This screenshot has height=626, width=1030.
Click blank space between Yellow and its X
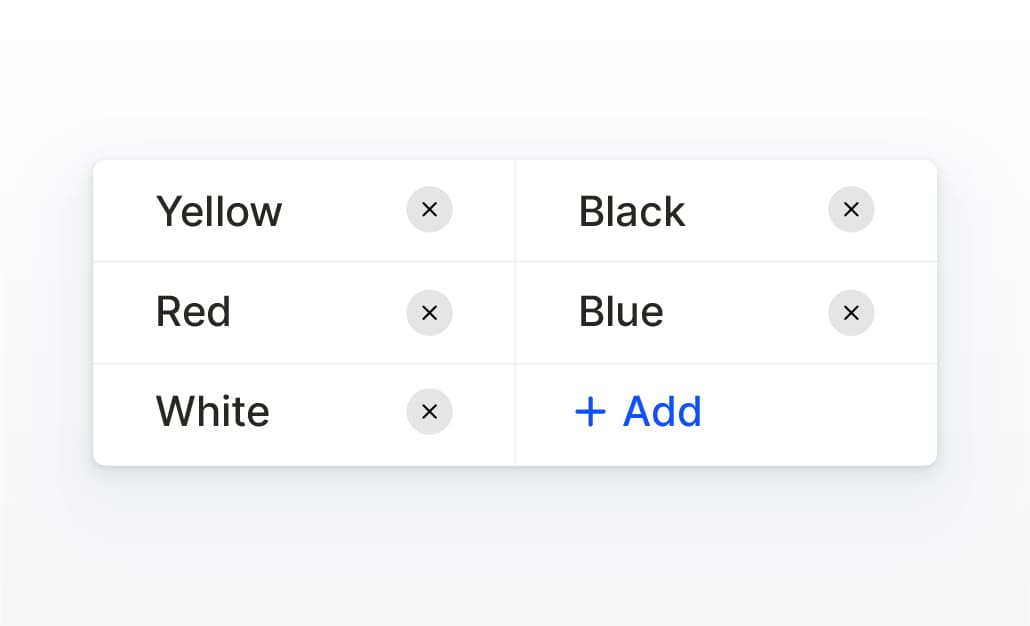[x=345, y=212]
